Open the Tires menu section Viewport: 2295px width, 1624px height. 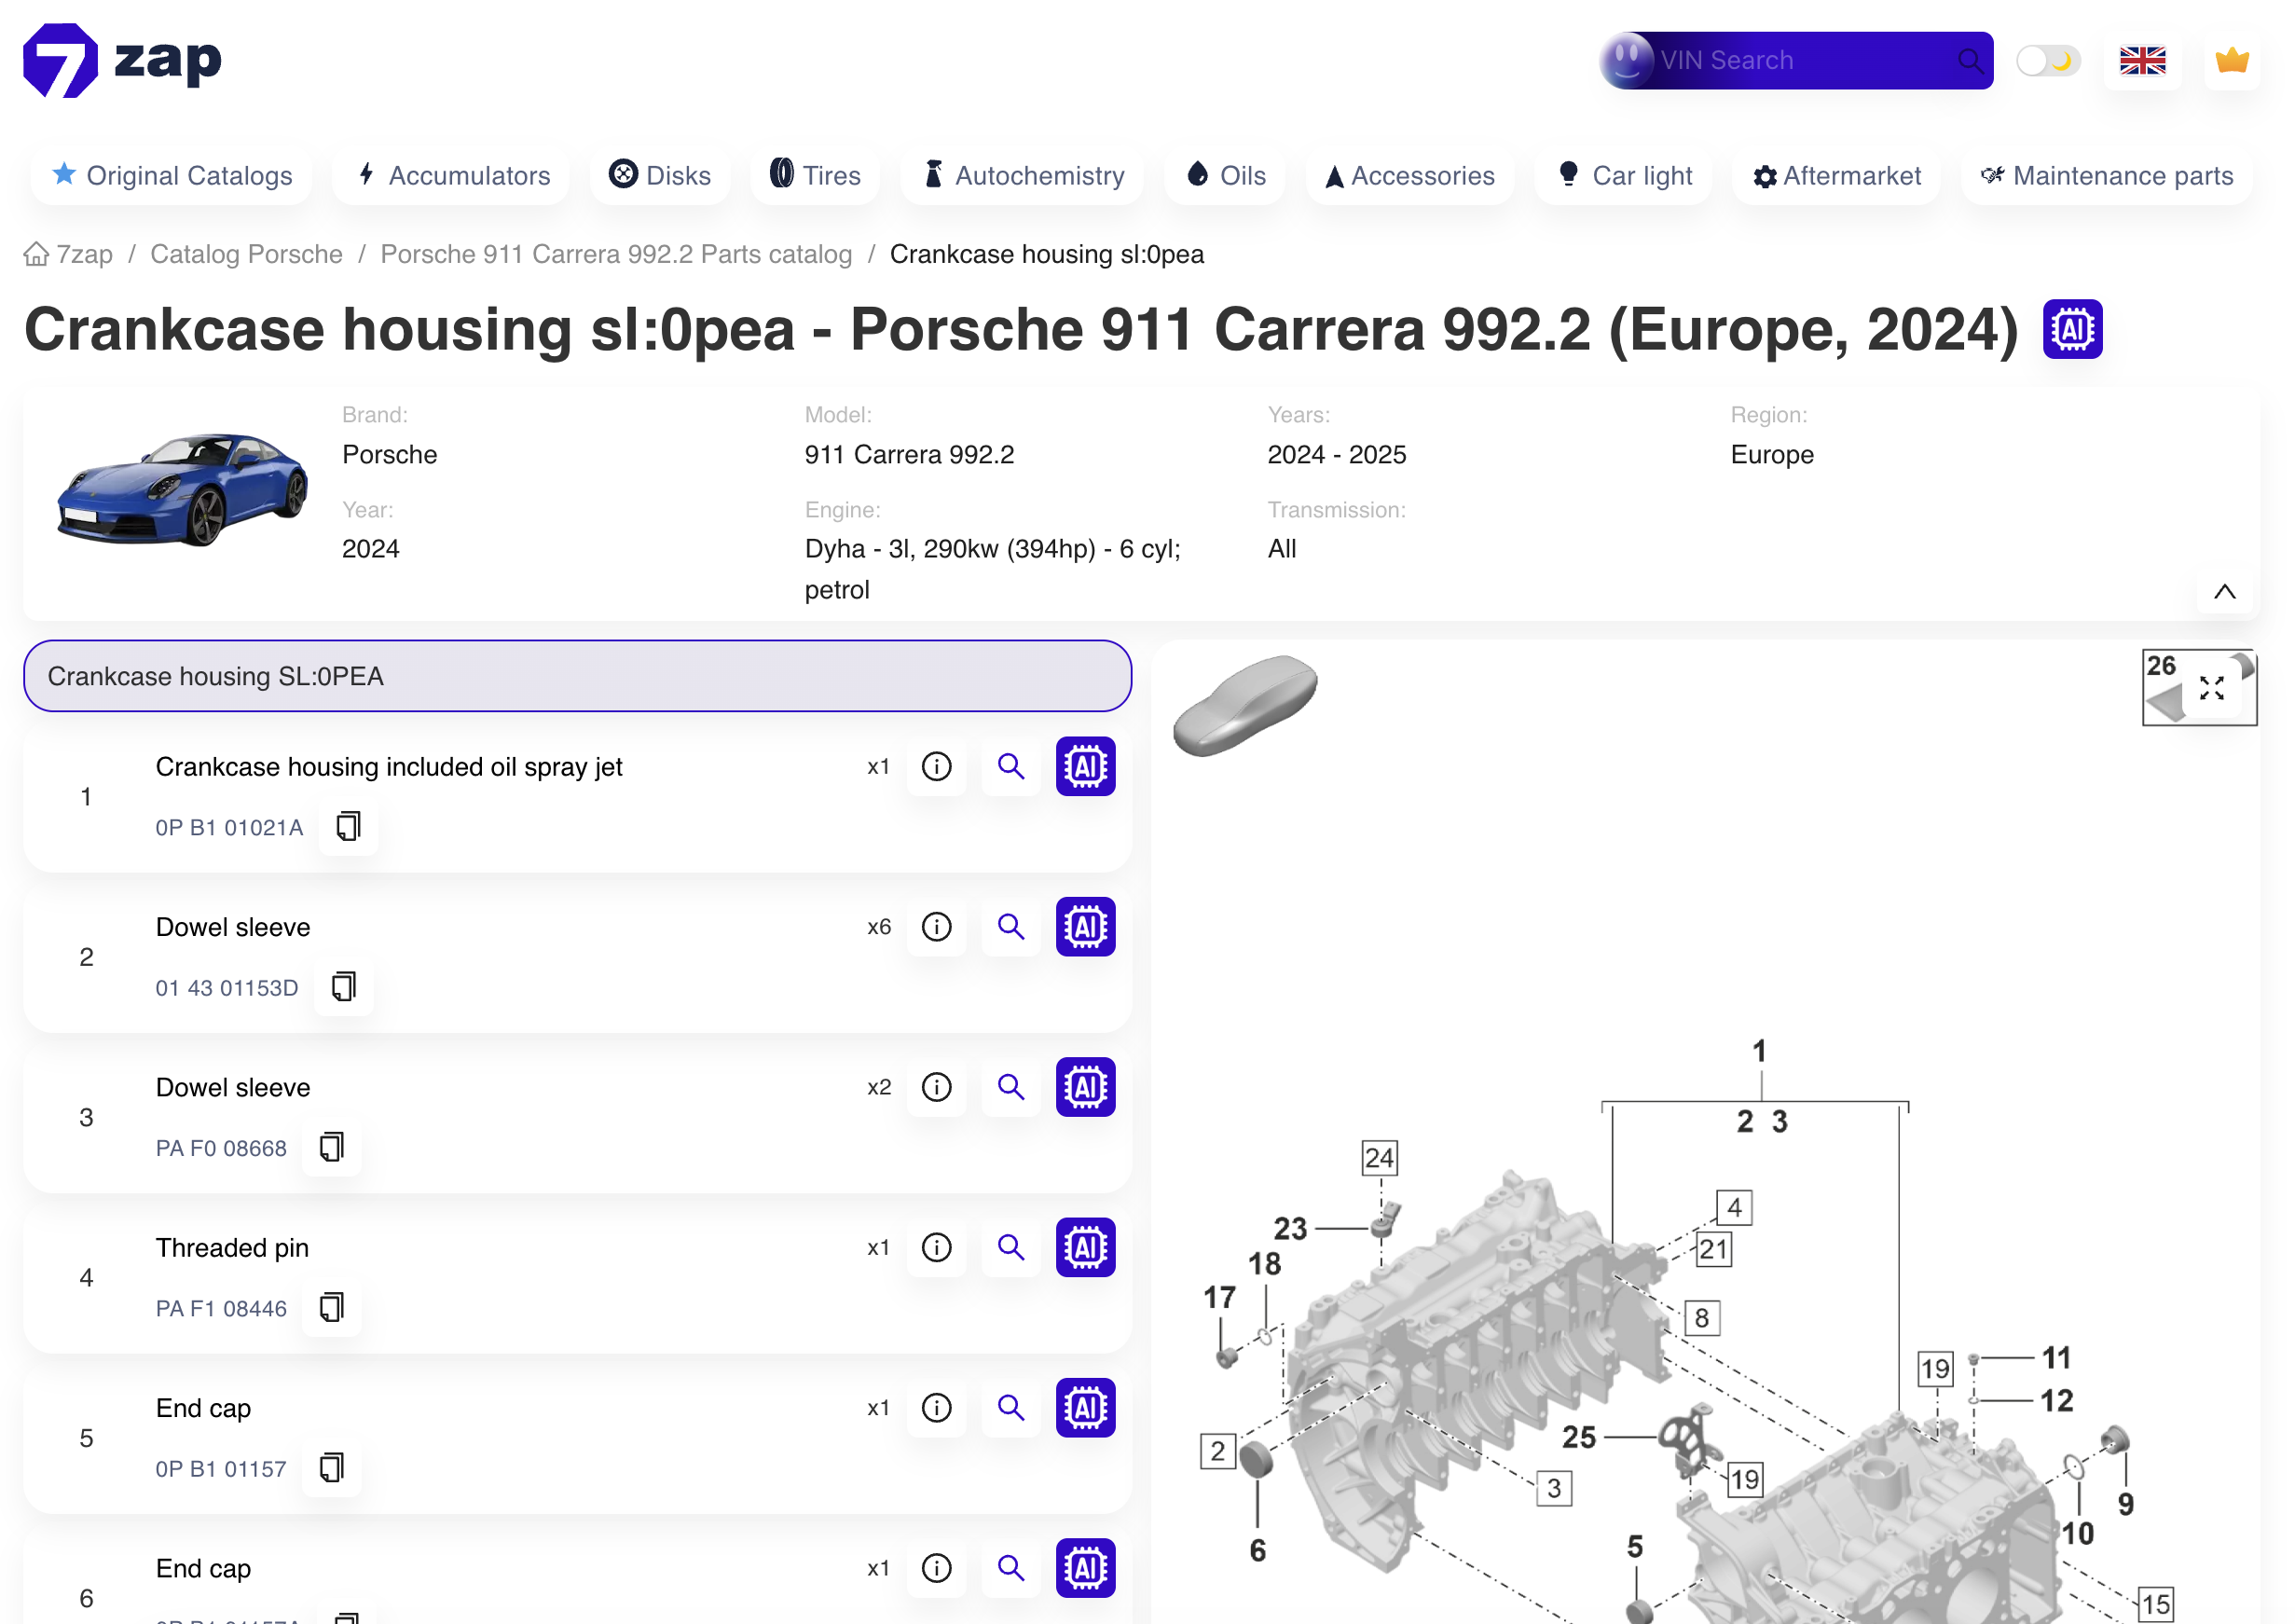click(x=815, y=175)
